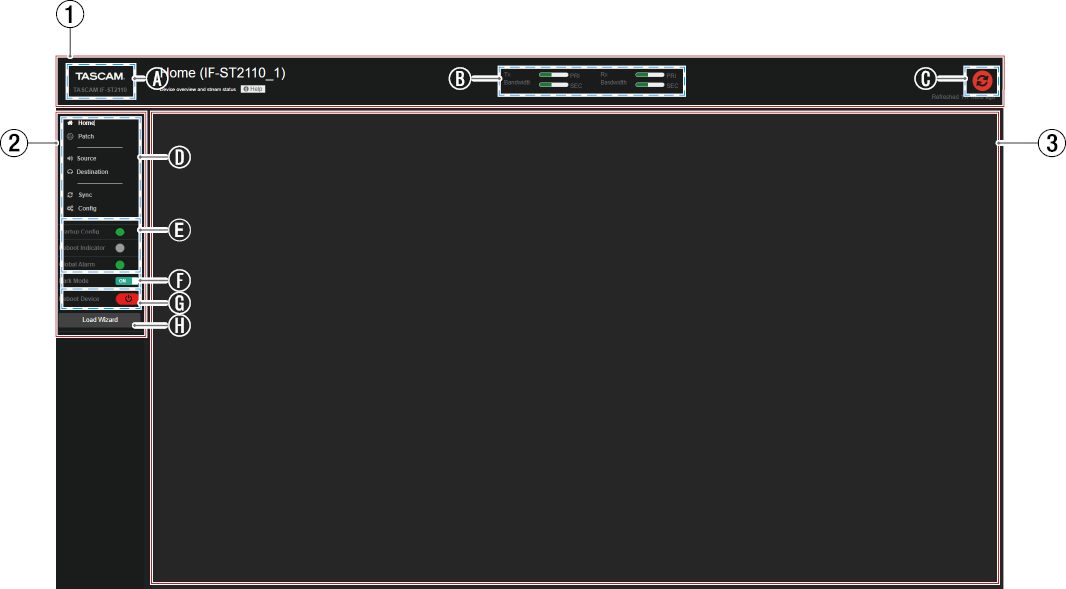
Task: Click the Home house icon in sidebar
Action: pyautogui.click(x=70, y=123)
